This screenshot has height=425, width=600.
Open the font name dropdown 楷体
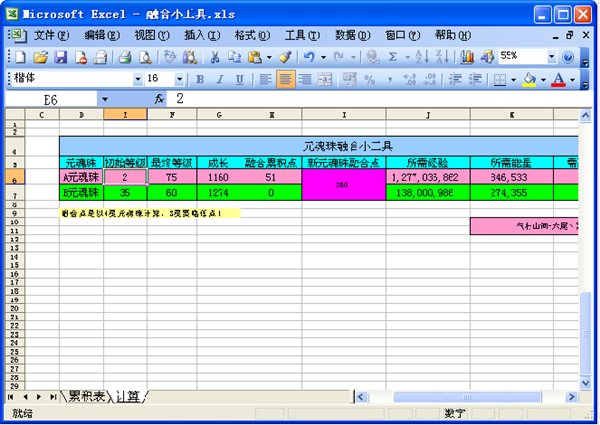point(138,80)
